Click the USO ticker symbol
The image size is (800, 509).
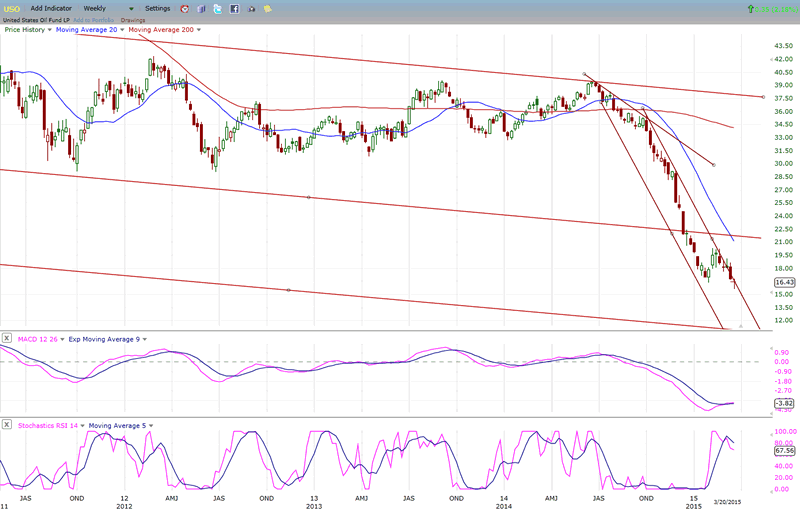click(x=11, y=8)
